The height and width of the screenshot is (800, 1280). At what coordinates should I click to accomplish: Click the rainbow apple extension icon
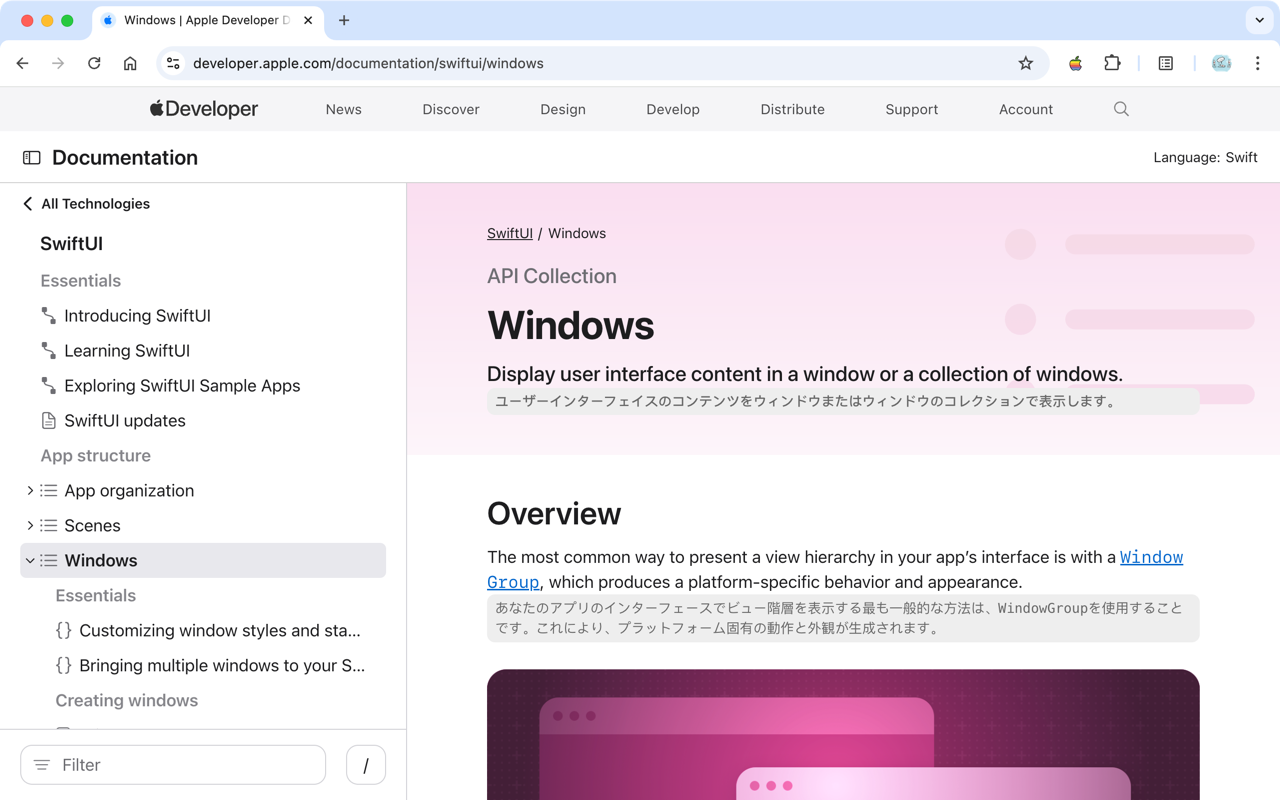point(1075,63)
